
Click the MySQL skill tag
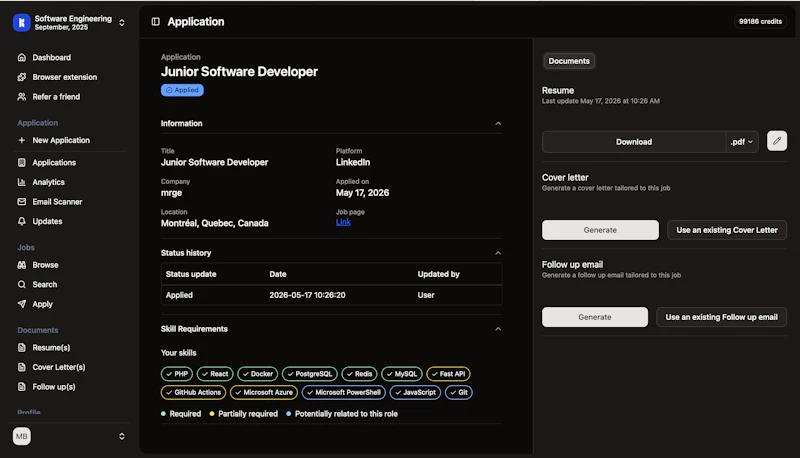[x=402, y=374]
